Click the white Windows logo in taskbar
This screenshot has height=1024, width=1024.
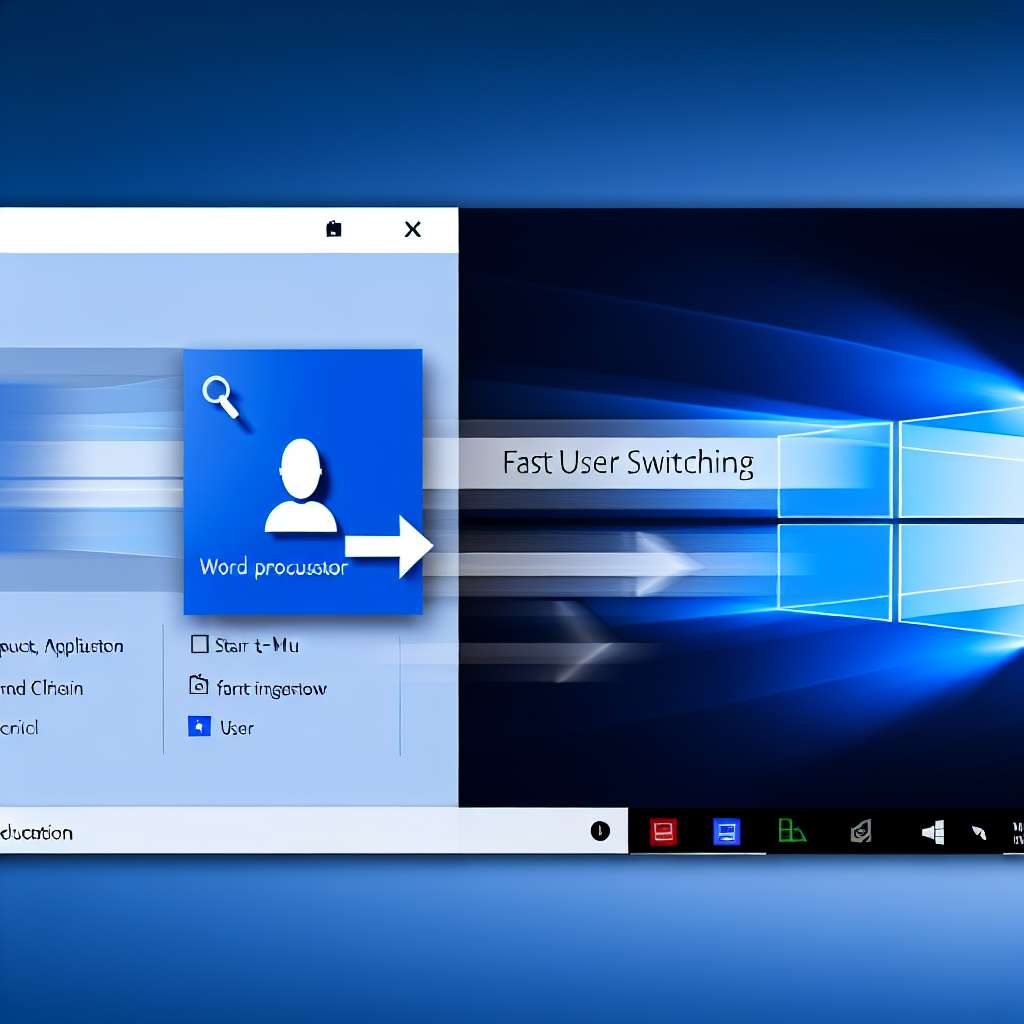tap(933, 831)
